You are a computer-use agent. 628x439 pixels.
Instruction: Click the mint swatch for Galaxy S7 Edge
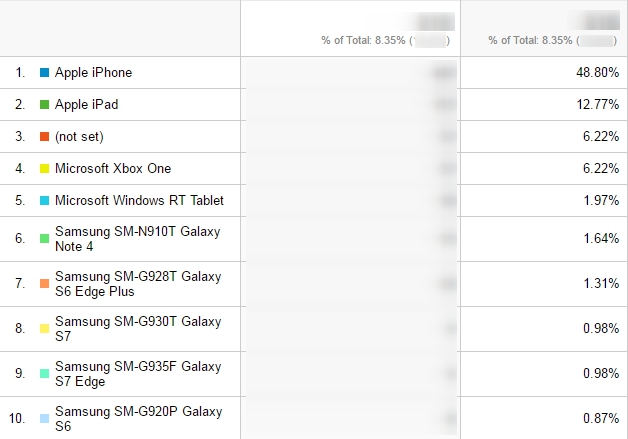pyautogui.click(x=44, y=374)
